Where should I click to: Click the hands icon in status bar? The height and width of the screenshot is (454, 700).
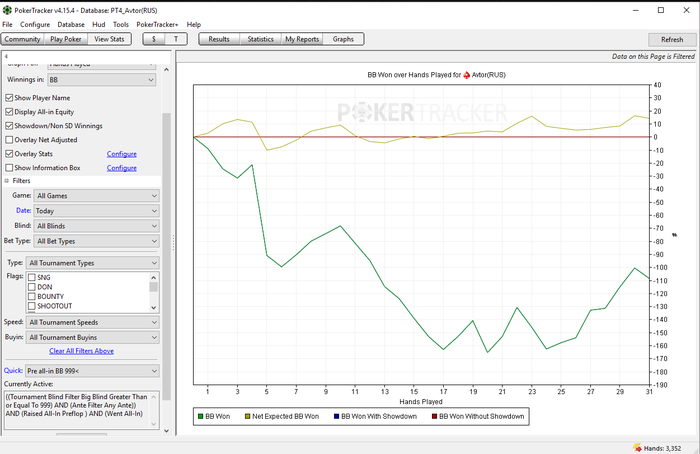point(637,447)
